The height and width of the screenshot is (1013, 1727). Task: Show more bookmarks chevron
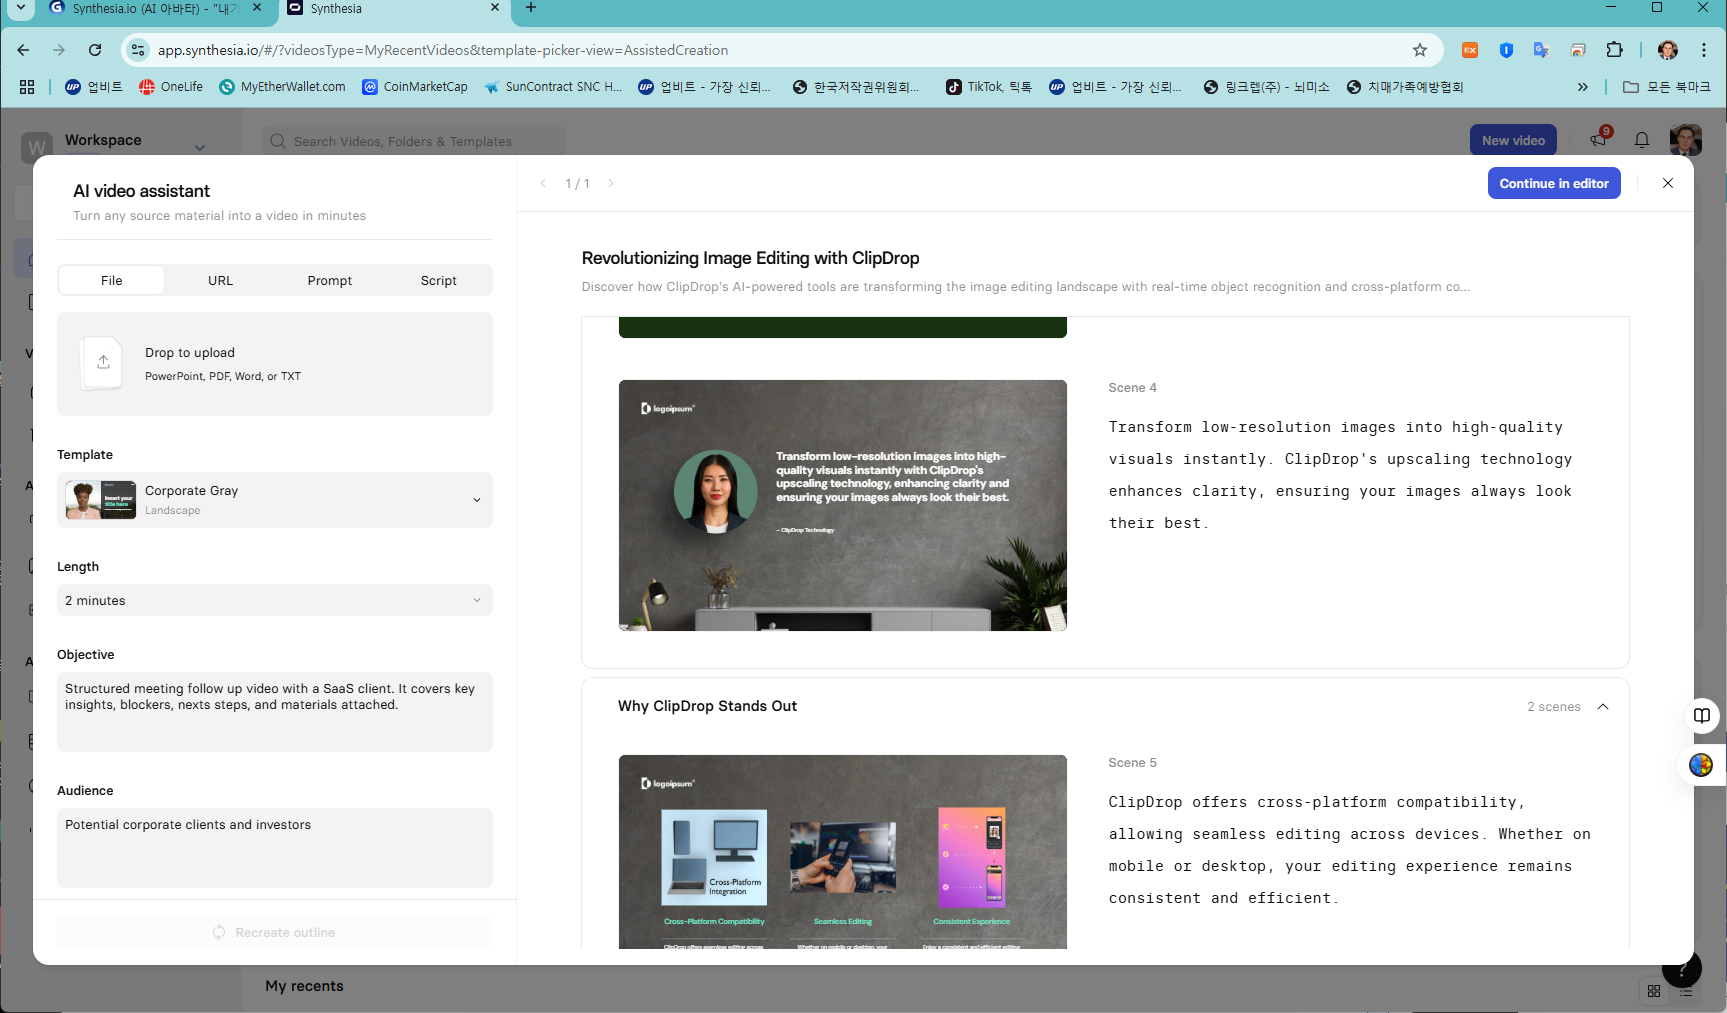1582,87
